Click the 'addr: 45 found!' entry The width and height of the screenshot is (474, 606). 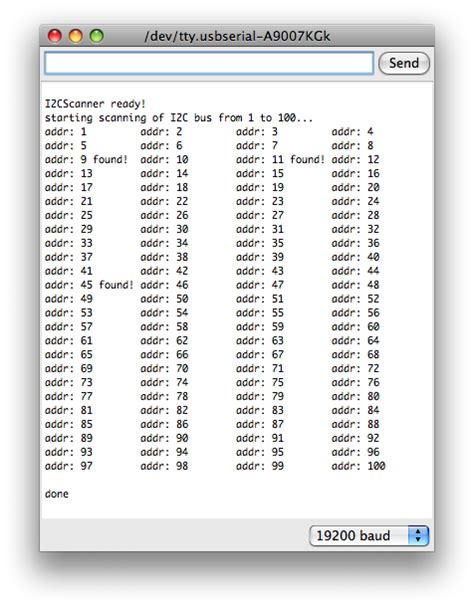click(x=89, y=285)
